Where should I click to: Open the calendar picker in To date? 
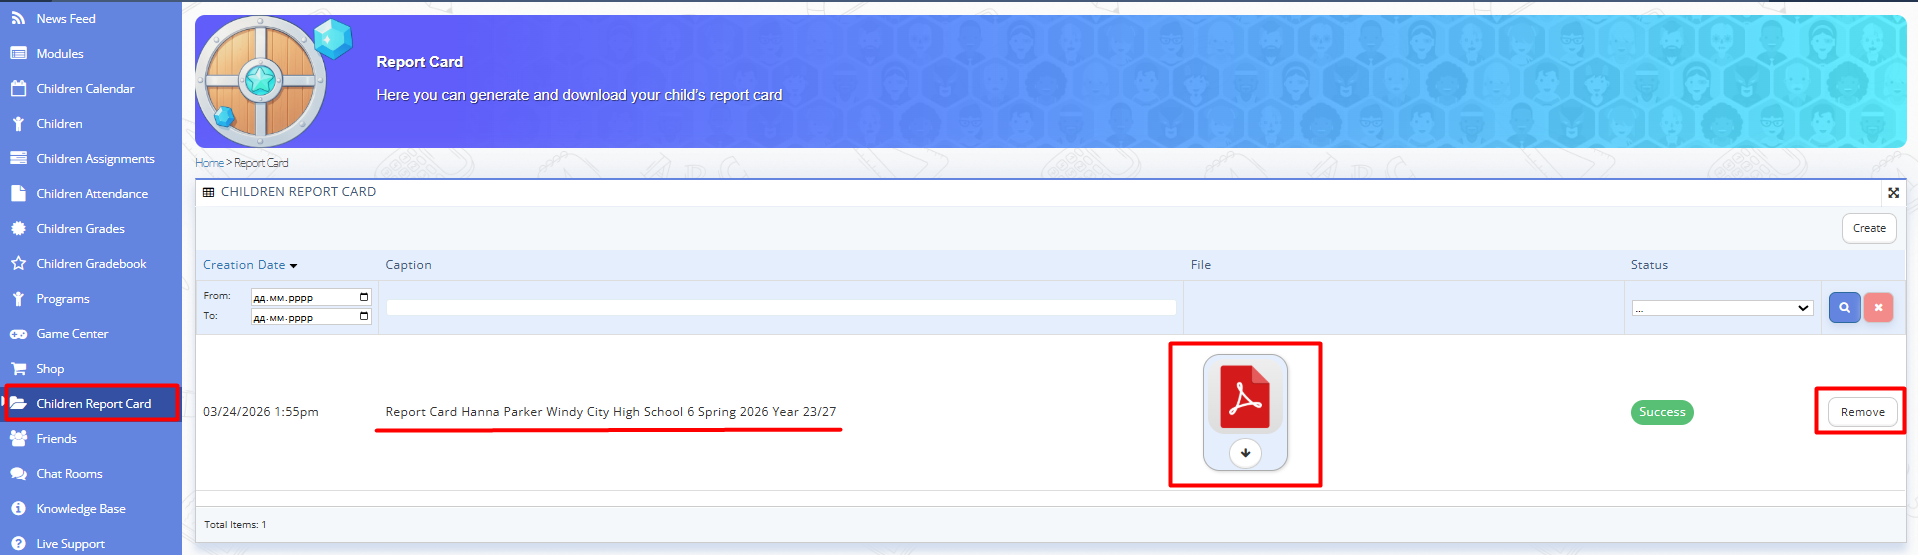coord(364,317)
